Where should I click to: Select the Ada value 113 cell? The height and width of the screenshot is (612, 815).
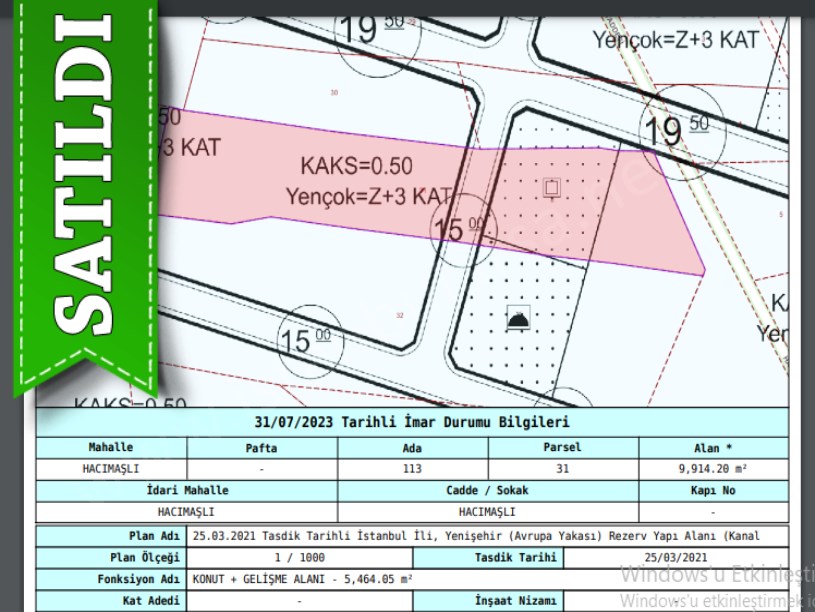tap(412, 469)
